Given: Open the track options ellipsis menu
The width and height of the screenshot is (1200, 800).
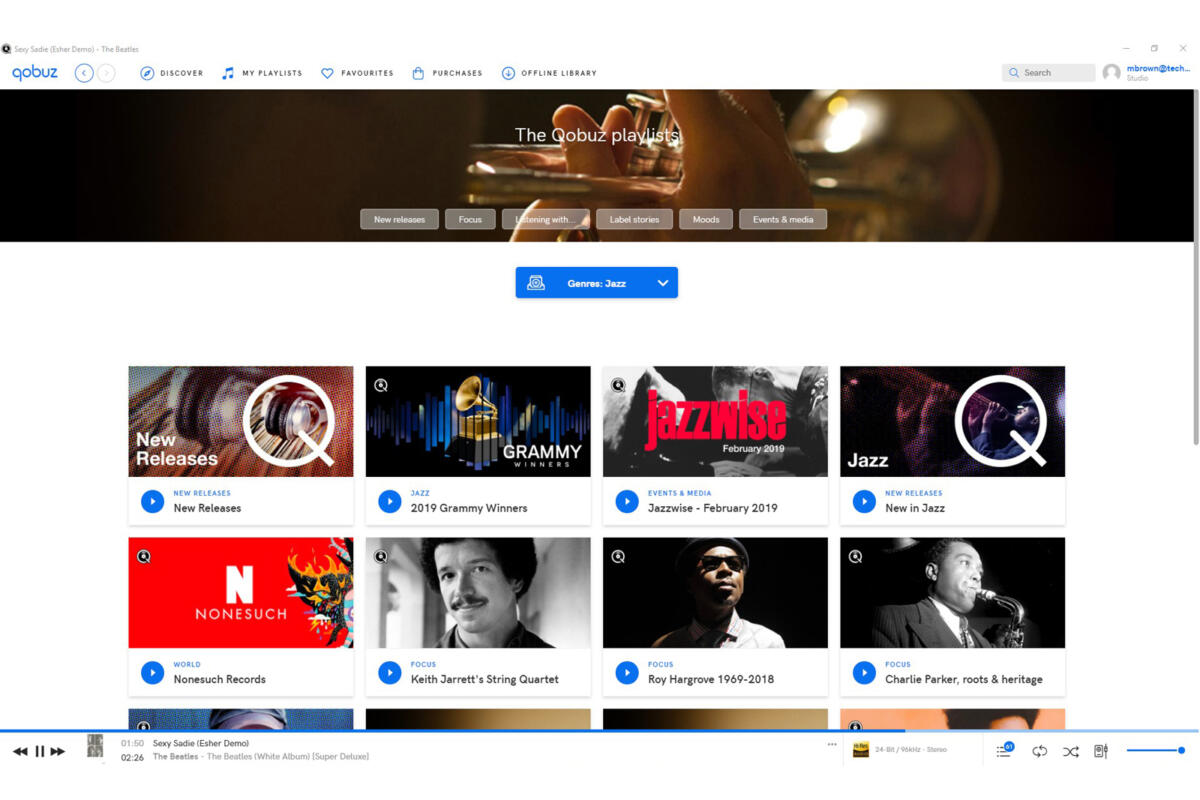Looking at the screenshot, I should 832,744.
